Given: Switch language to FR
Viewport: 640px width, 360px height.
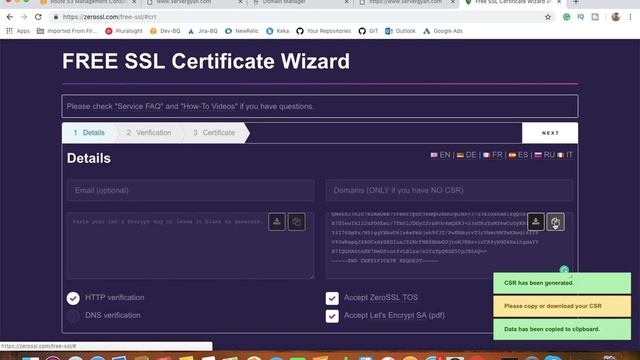Looking at the screenshot, I should click(493, 155).
